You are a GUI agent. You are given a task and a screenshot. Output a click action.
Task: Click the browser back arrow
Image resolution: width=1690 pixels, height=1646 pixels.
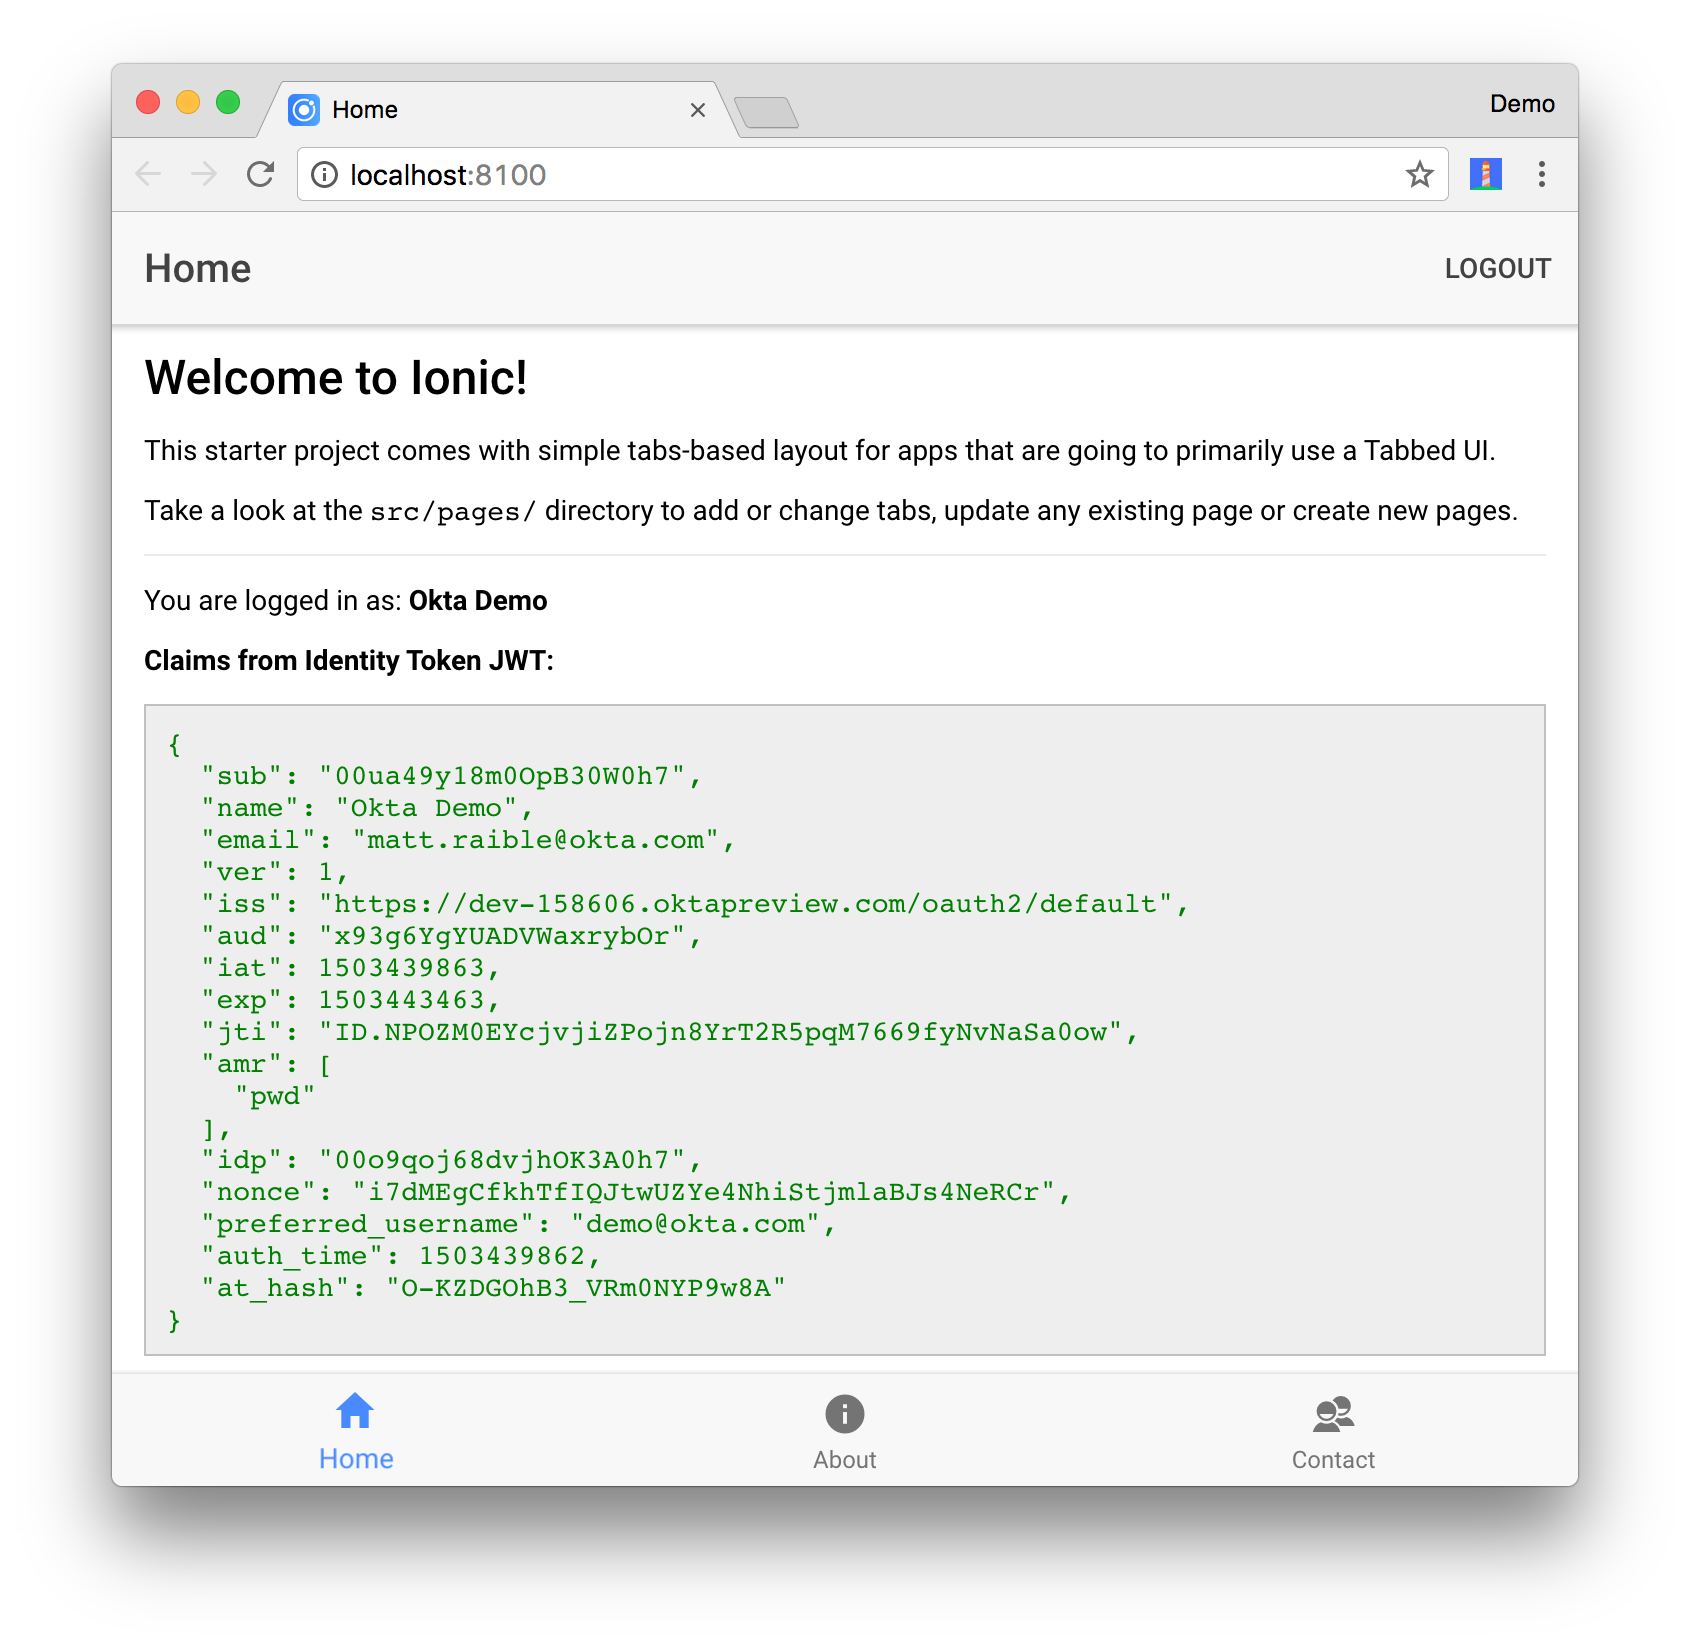click(x=148, y=175)
